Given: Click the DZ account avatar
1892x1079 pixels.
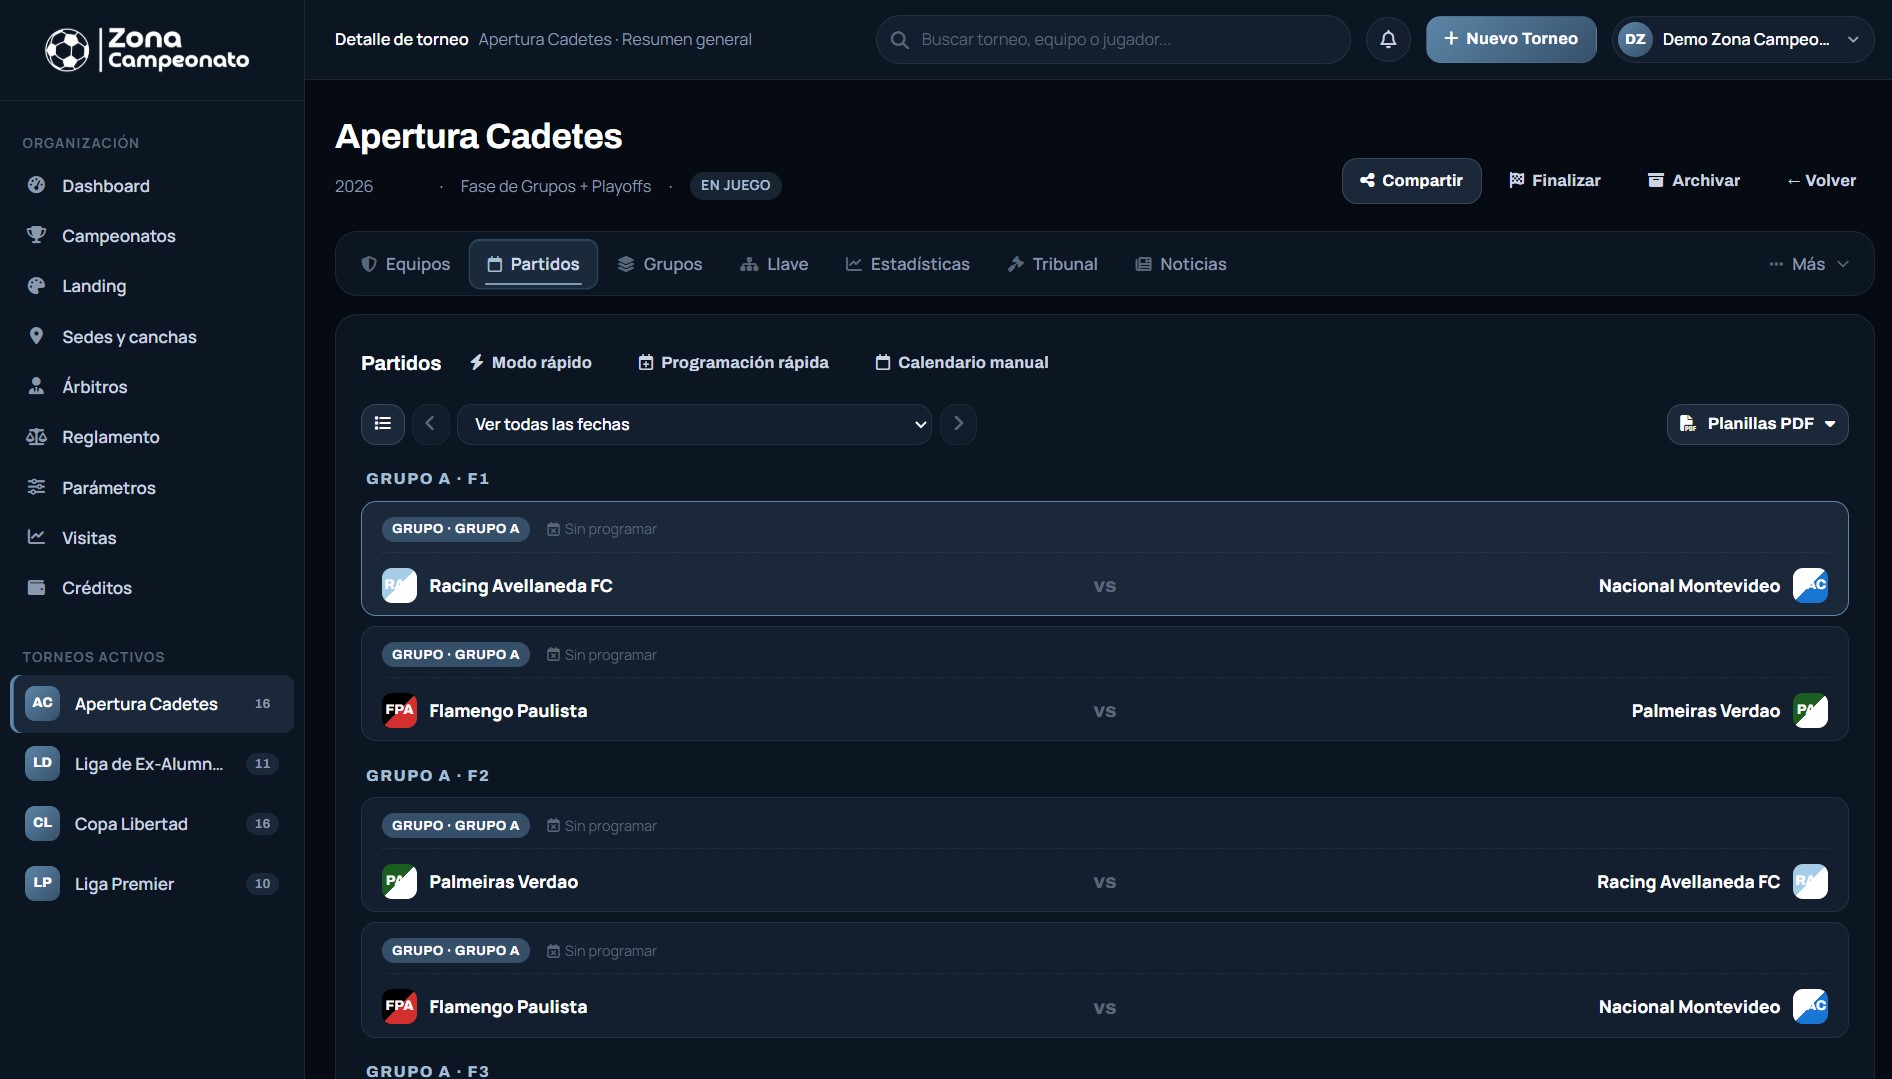Looking at the screenshot, I should (1635, 39).
